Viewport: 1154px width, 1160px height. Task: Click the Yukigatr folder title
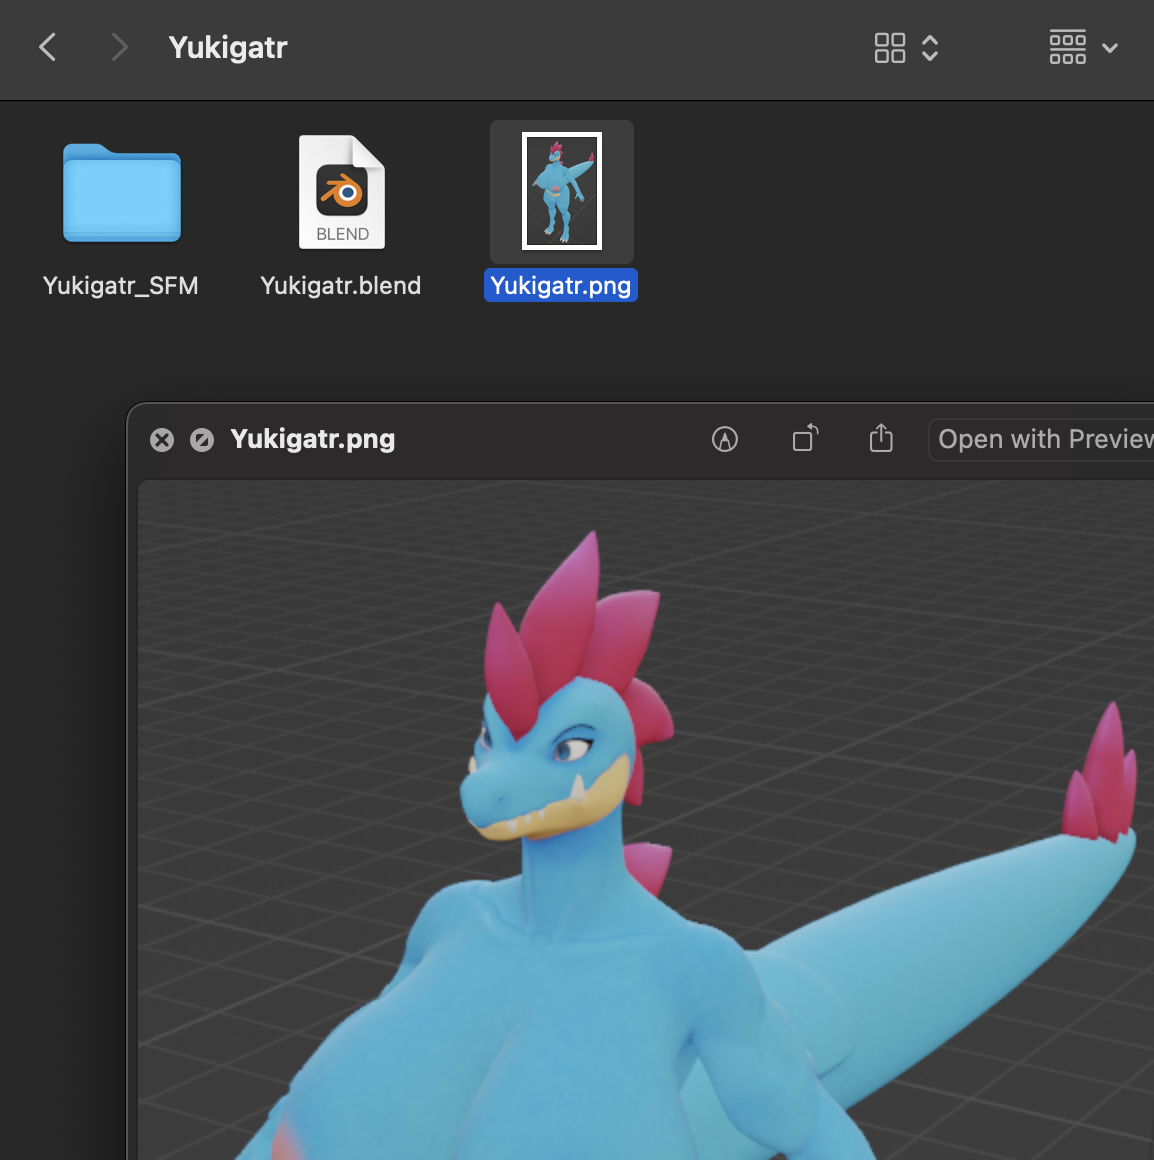click(228, 47)
